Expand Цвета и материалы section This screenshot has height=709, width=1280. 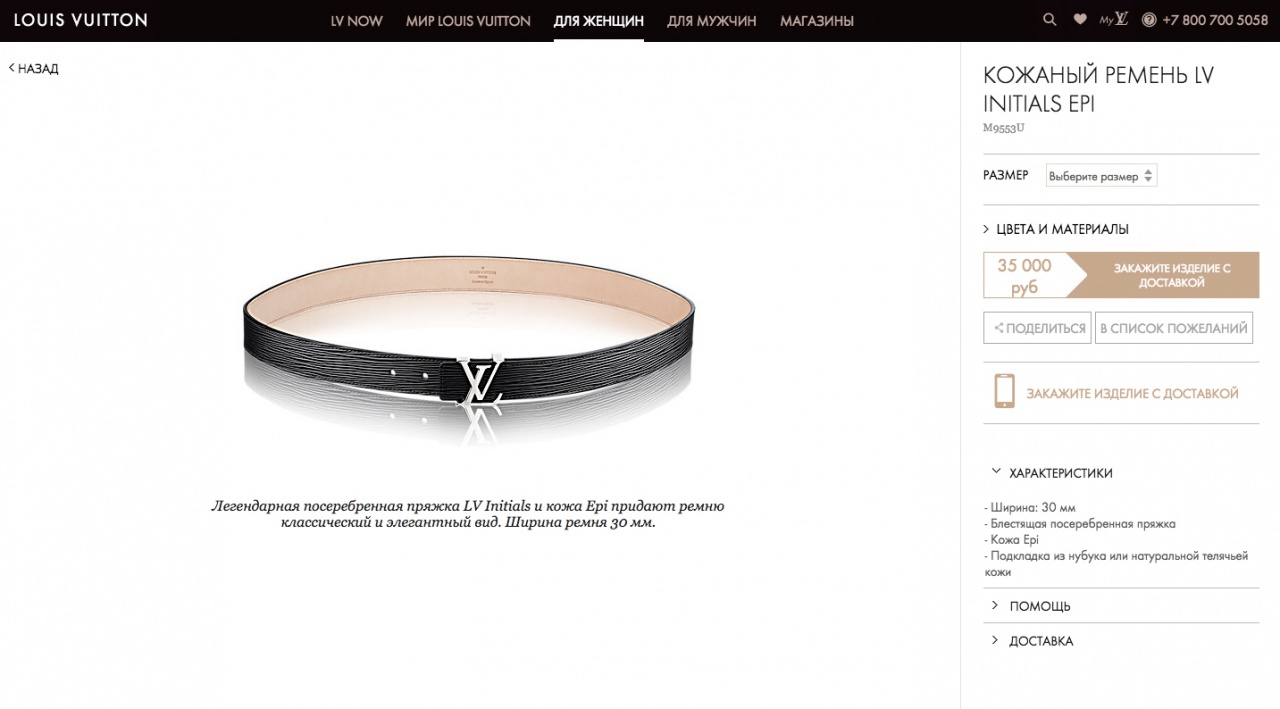[x=1056, y=229]
